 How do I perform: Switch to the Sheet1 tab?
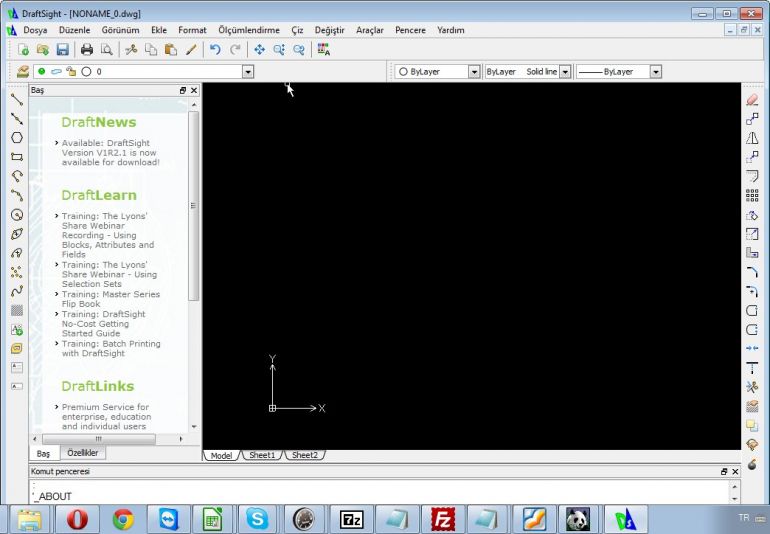tap(262, 455)
